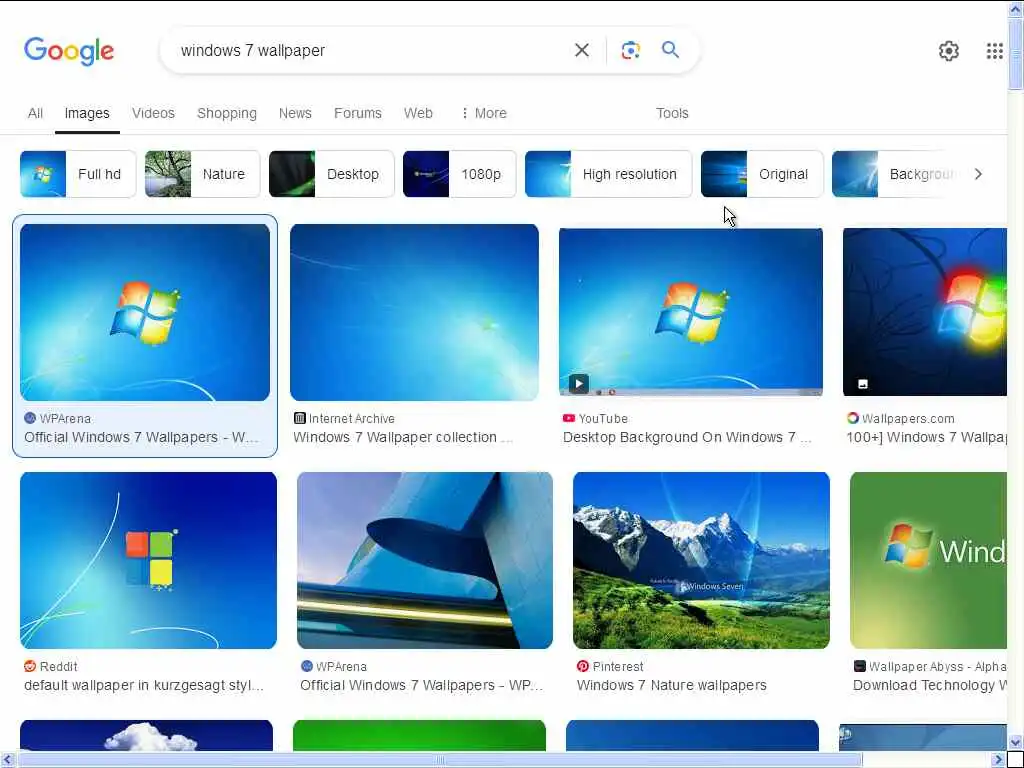Switch to the Forums tab
The width and height of the screenshot is (1024, 768).
coord(358,113)
